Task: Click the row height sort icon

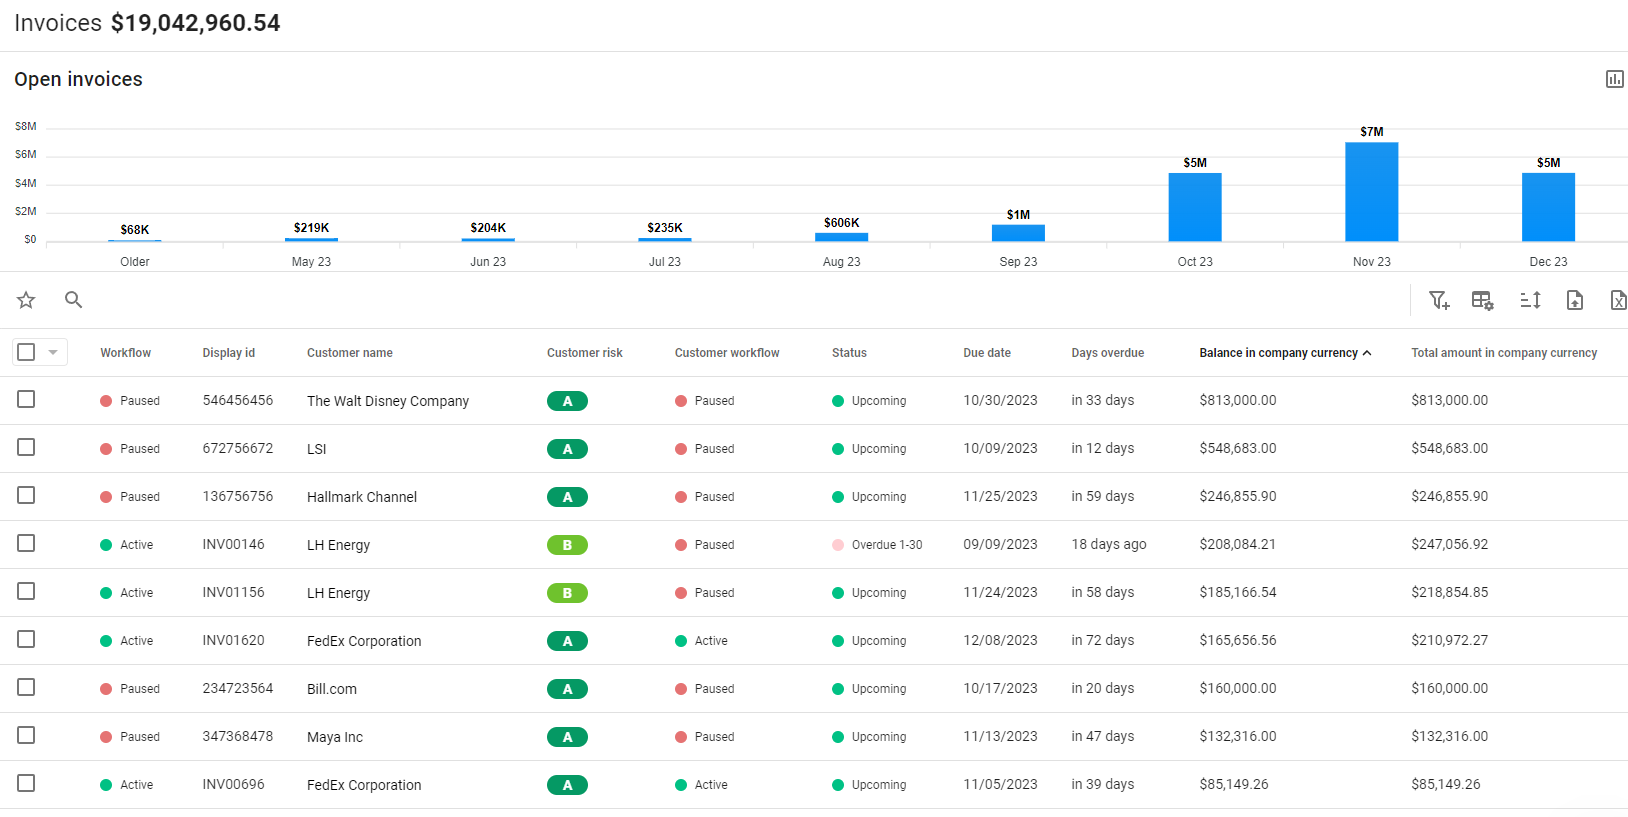Action: click(1530, 300)
